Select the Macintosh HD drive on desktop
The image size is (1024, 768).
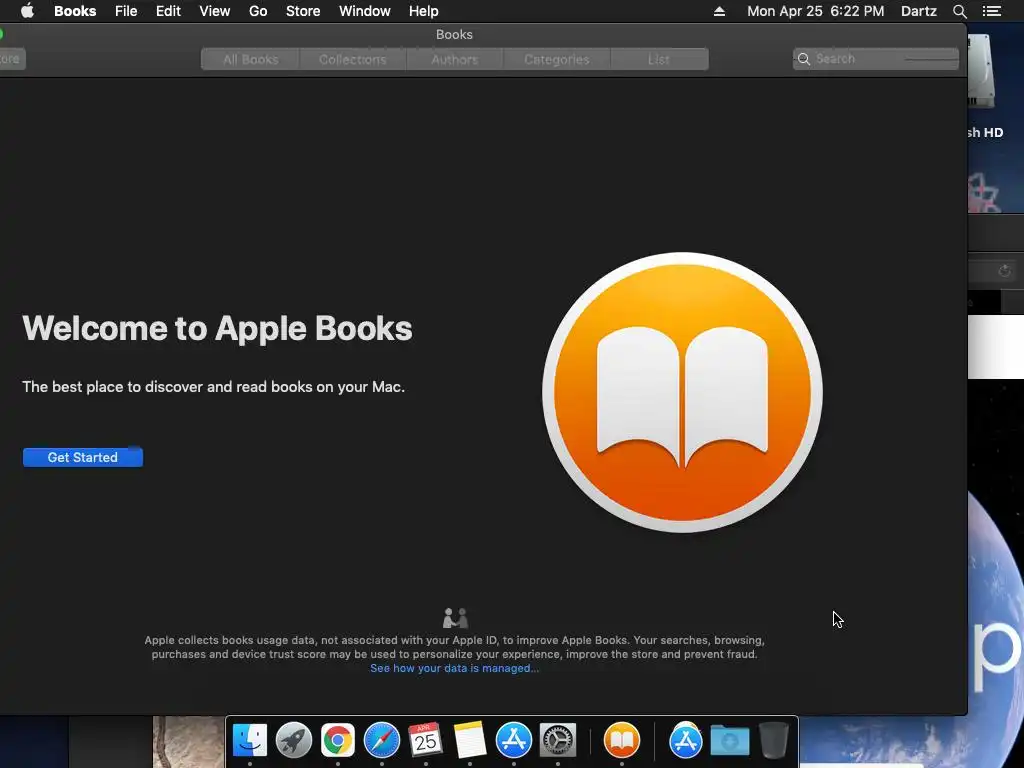click(x=982, y=72)
